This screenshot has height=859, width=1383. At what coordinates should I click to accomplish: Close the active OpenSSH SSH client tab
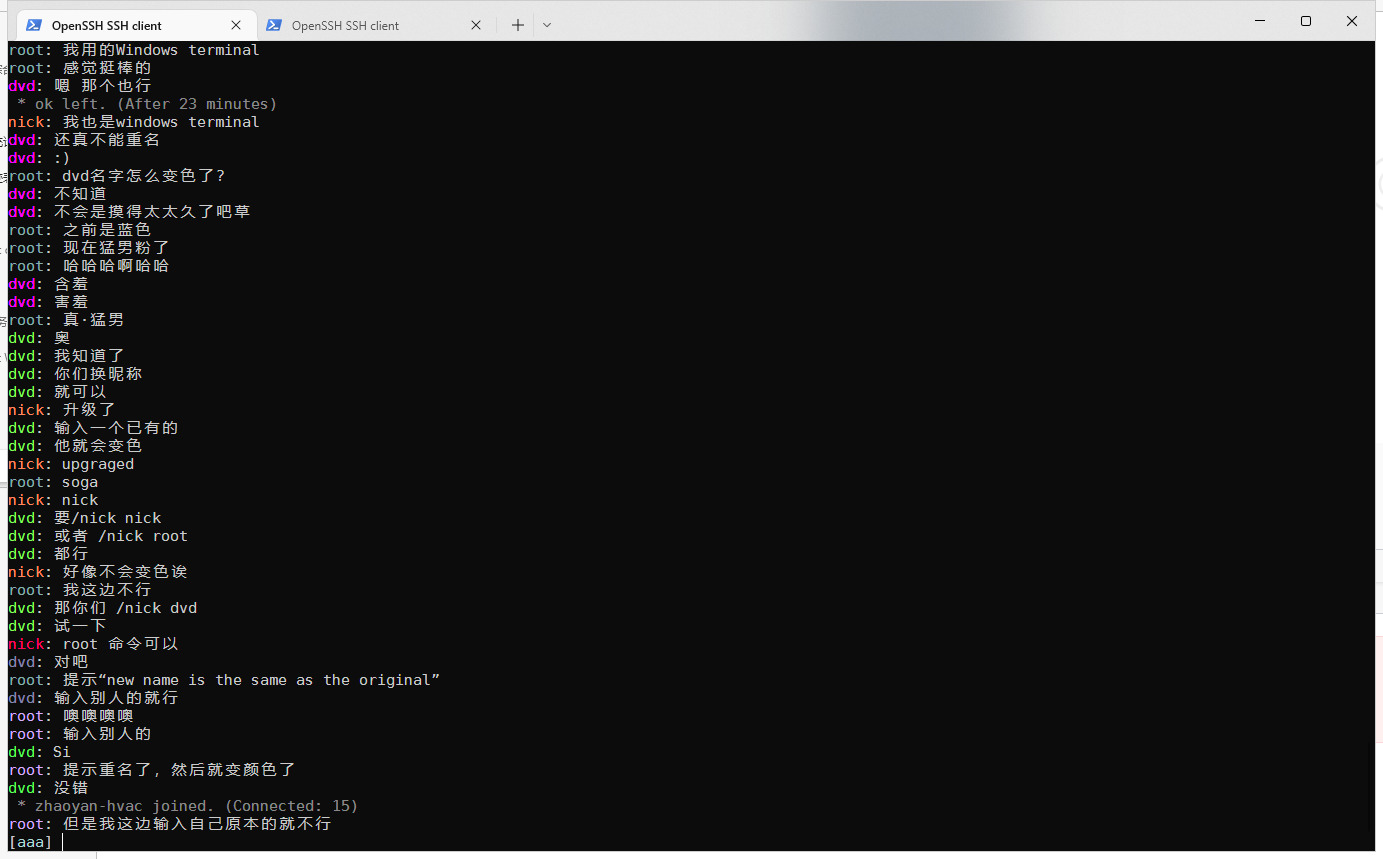click(236, 25)
